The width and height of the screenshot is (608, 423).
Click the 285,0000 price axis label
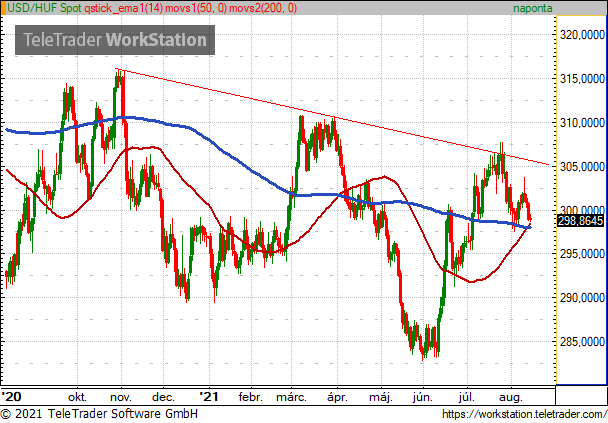coord(582,342)
